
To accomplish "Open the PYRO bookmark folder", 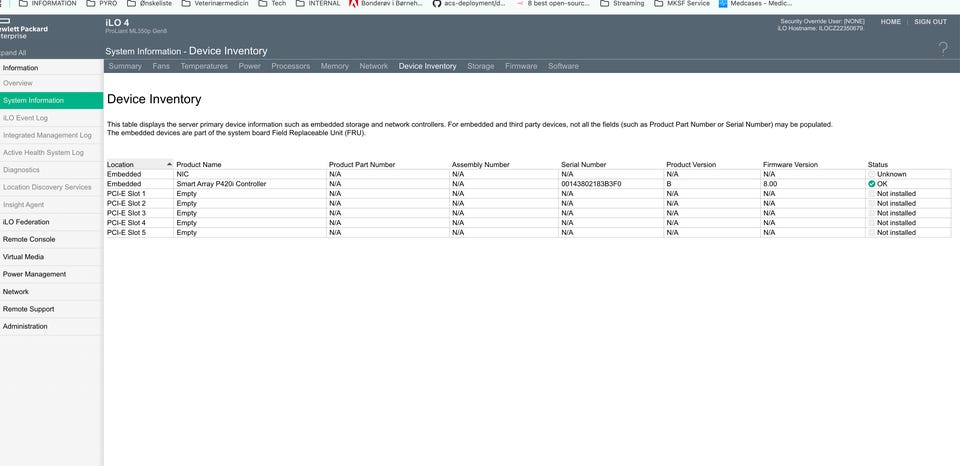I will coord(102,4).
